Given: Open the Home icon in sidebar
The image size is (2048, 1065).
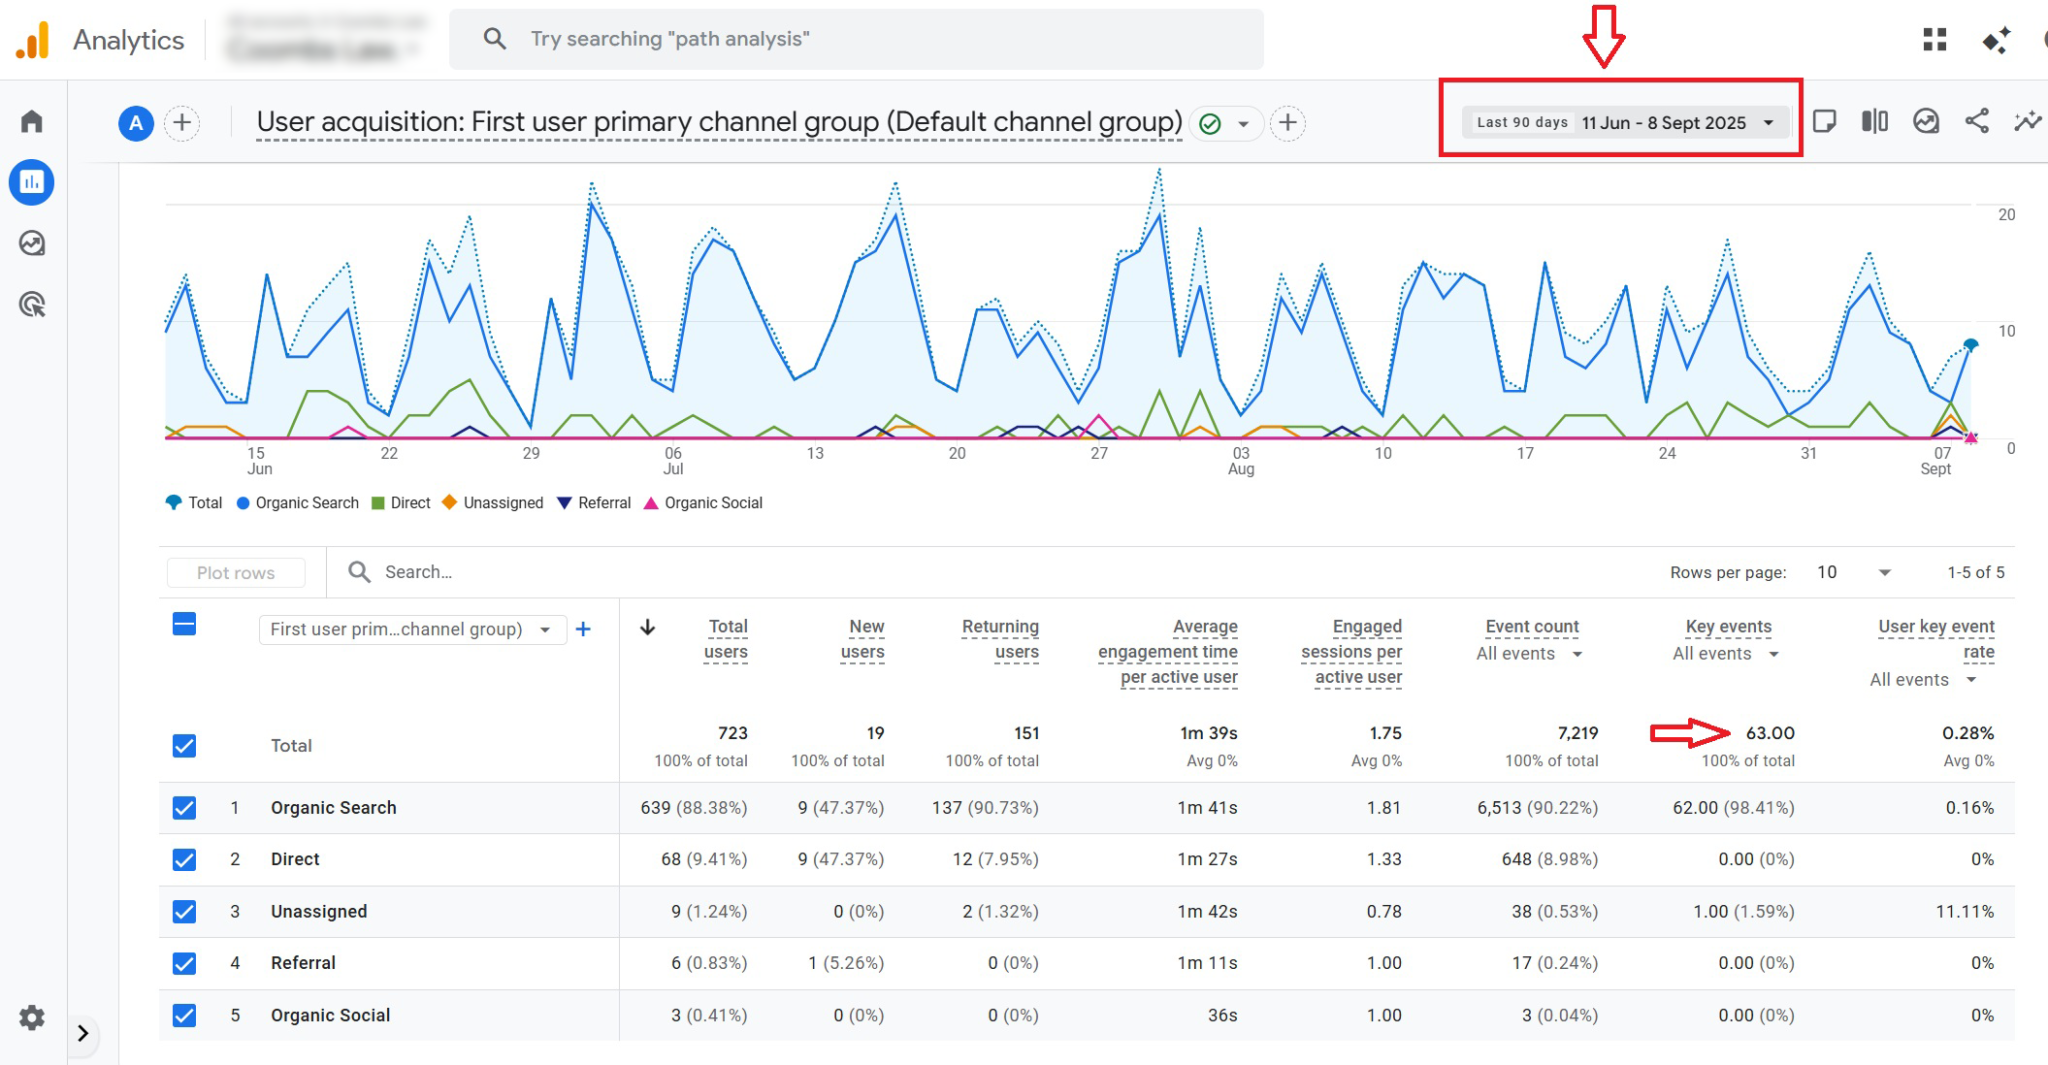Looking at the screenshot, I should tap(32, 122).
